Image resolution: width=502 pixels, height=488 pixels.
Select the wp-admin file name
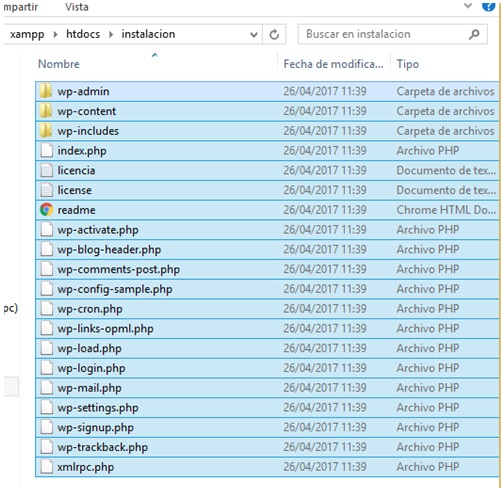coord(83,91)
